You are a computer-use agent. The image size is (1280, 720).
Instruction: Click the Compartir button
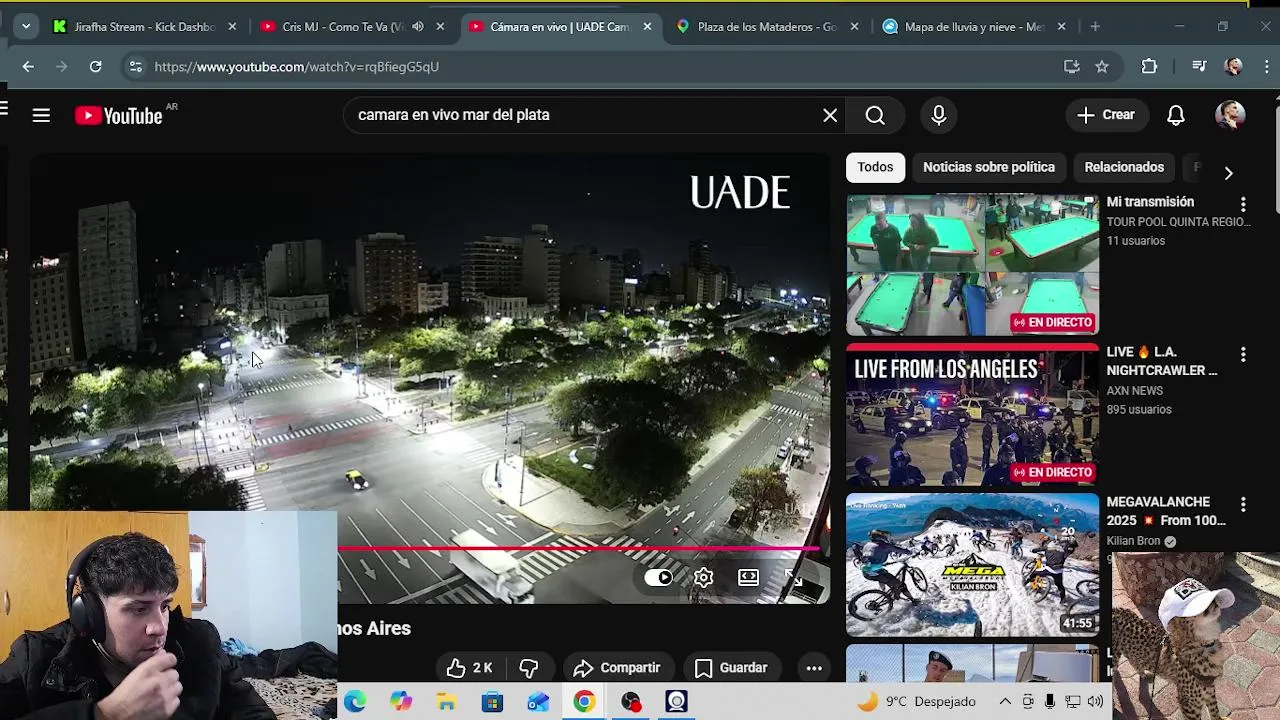click(616, 668)
